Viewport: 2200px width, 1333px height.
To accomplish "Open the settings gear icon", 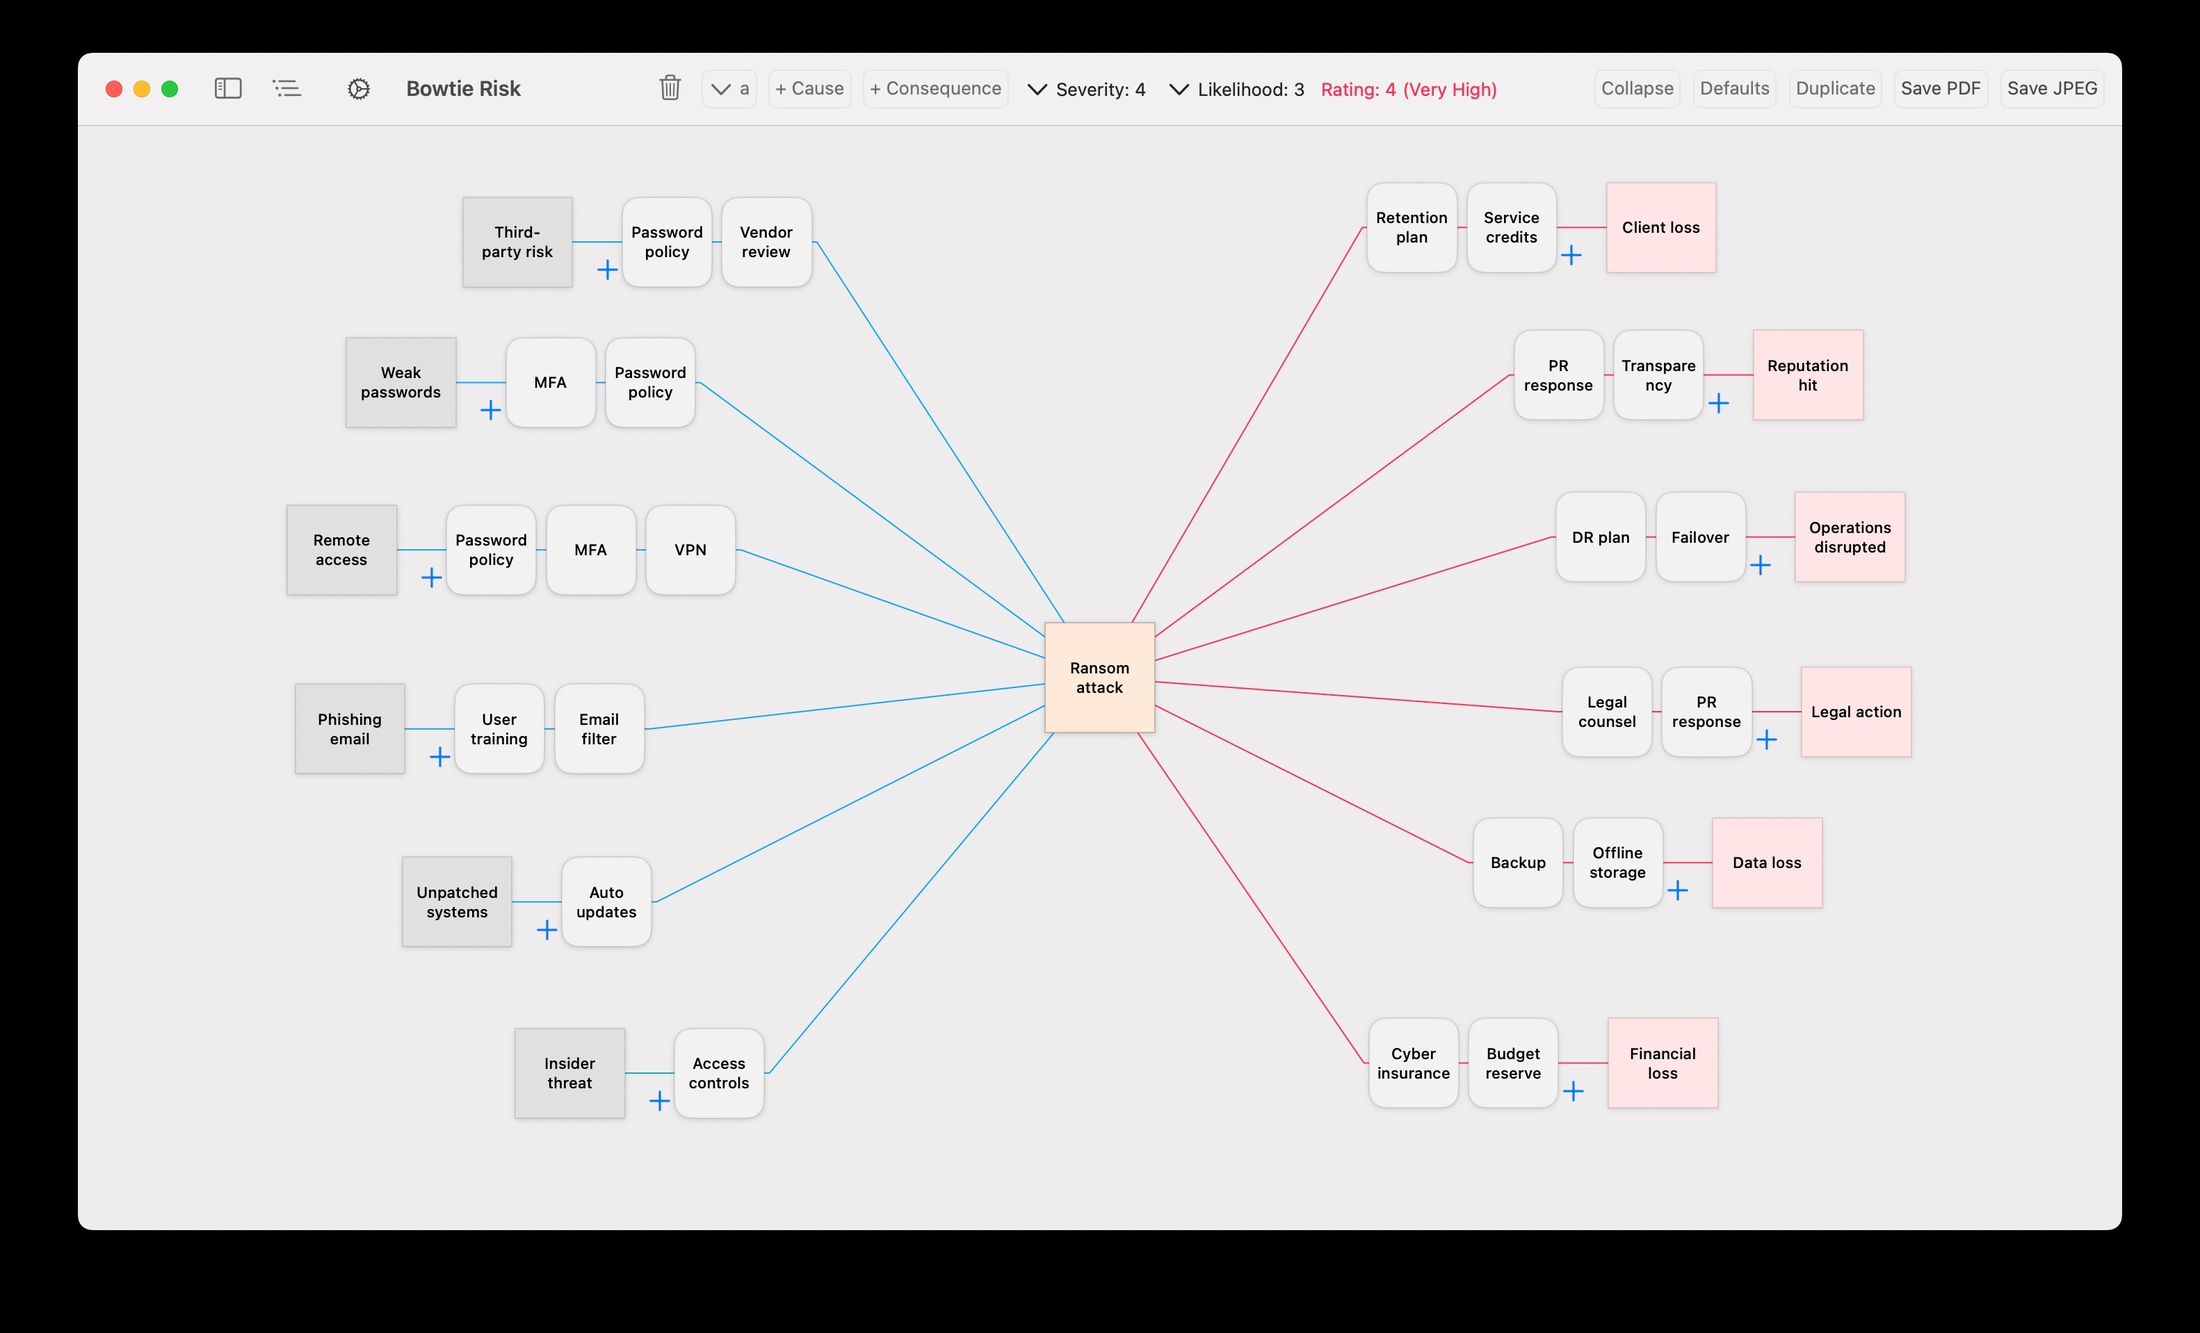I will coord(358,88).
